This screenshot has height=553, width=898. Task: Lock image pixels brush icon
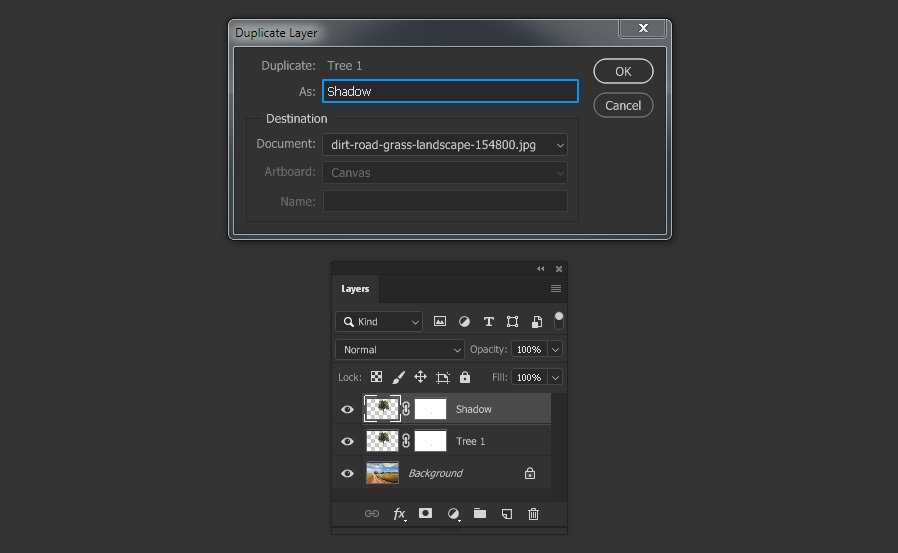tap(399, 377)
